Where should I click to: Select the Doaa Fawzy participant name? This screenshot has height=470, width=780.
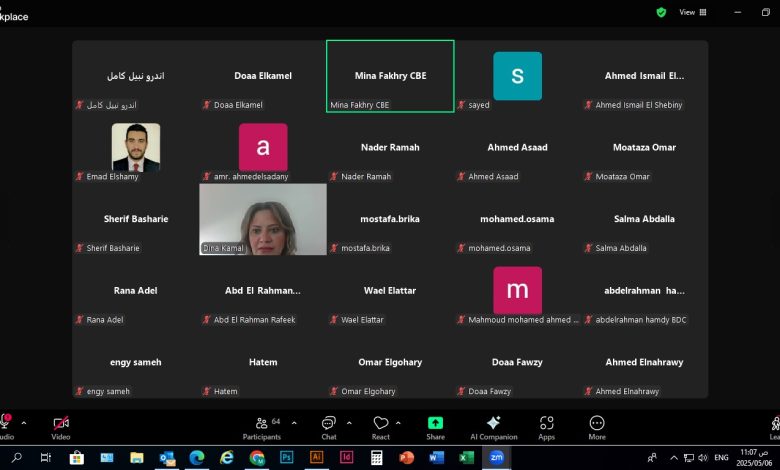coord(517,362)
